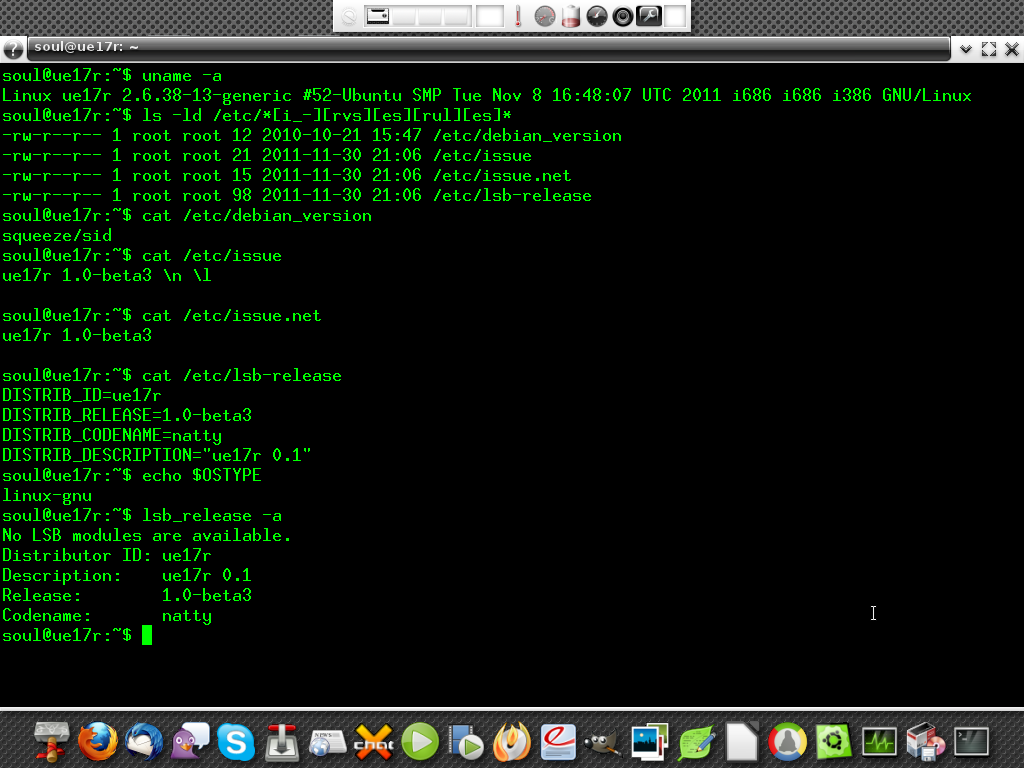Launch LibreOffice from the dock

click(x=742, y=742)
